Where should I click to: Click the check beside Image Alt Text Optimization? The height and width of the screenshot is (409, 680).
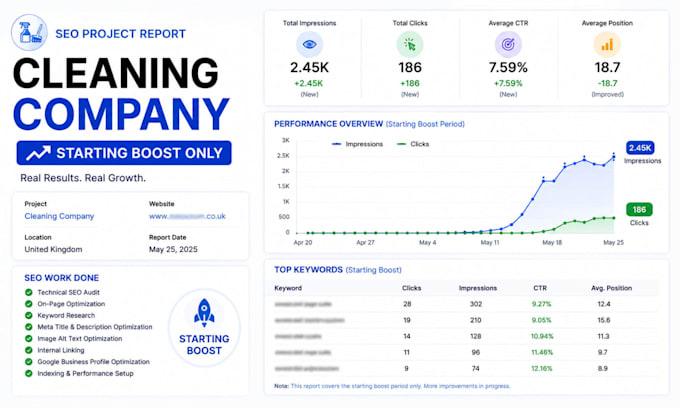pyautogui.click(x=29, y=338)
